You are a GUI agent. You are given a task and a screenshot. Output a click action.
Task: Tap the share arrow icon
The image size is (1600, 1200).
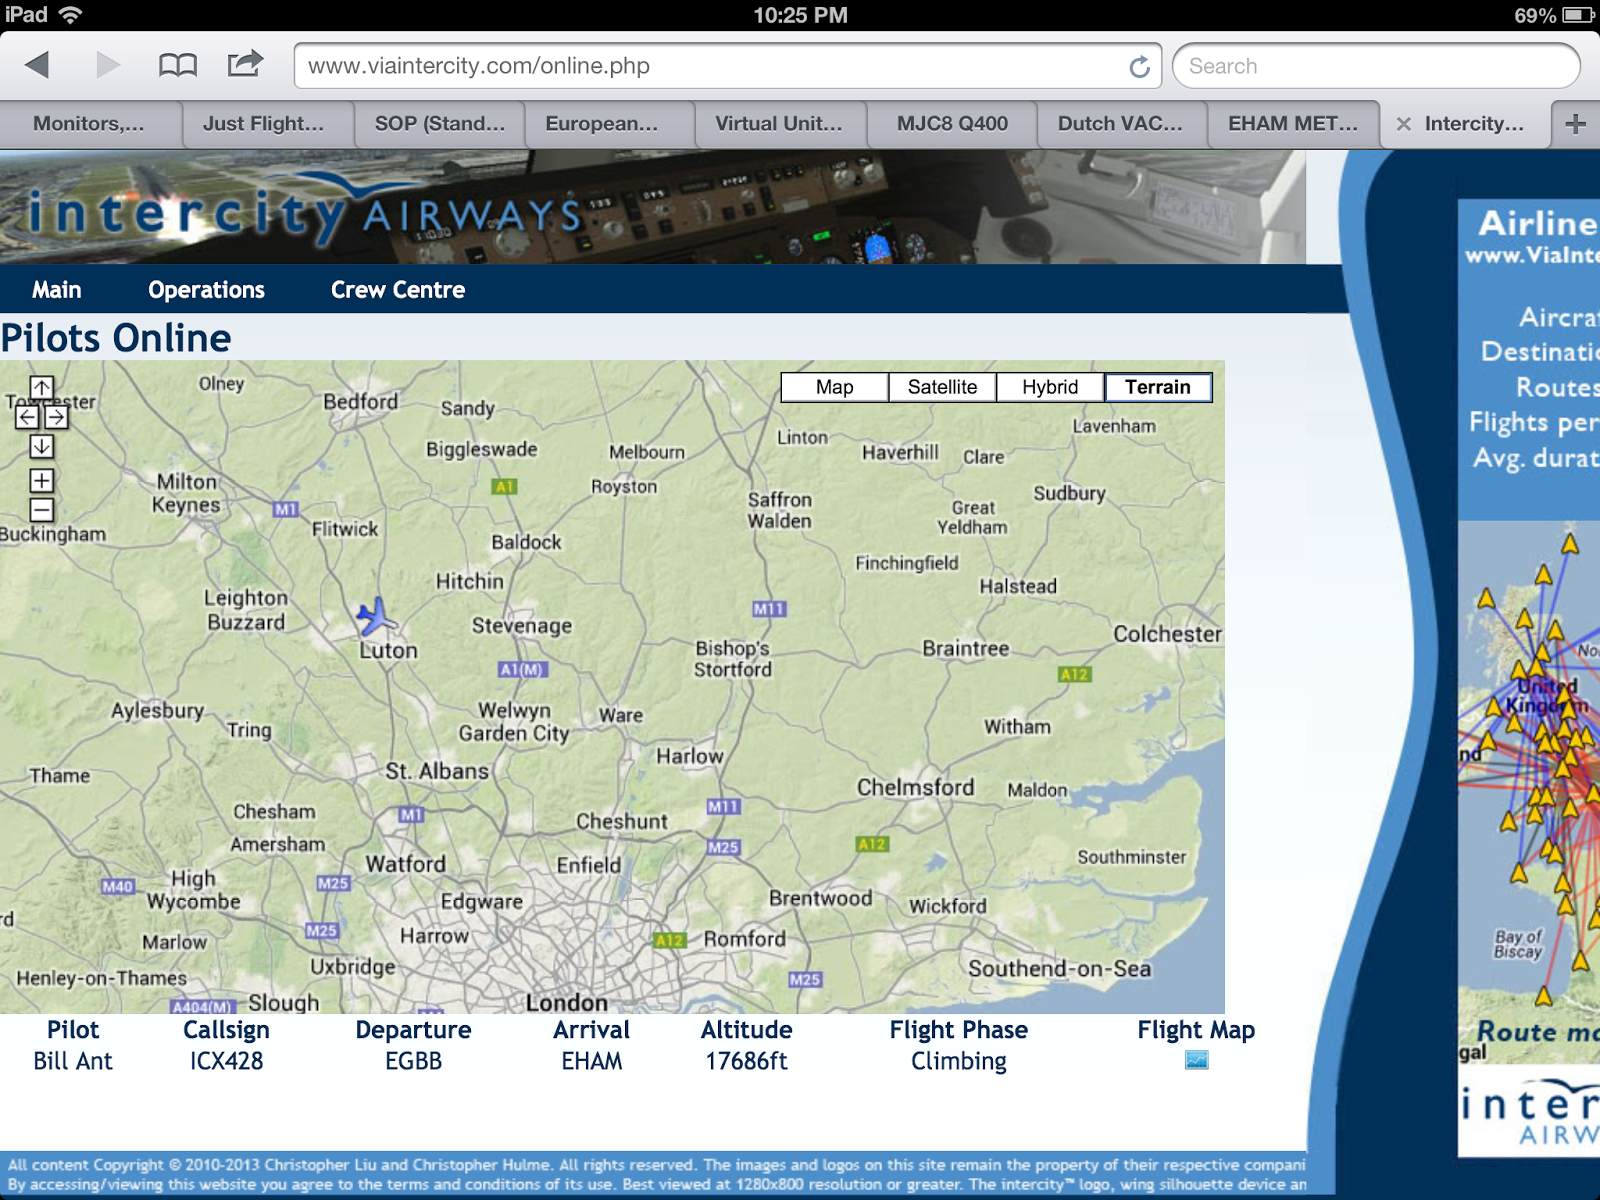click(x=245, y=64)
